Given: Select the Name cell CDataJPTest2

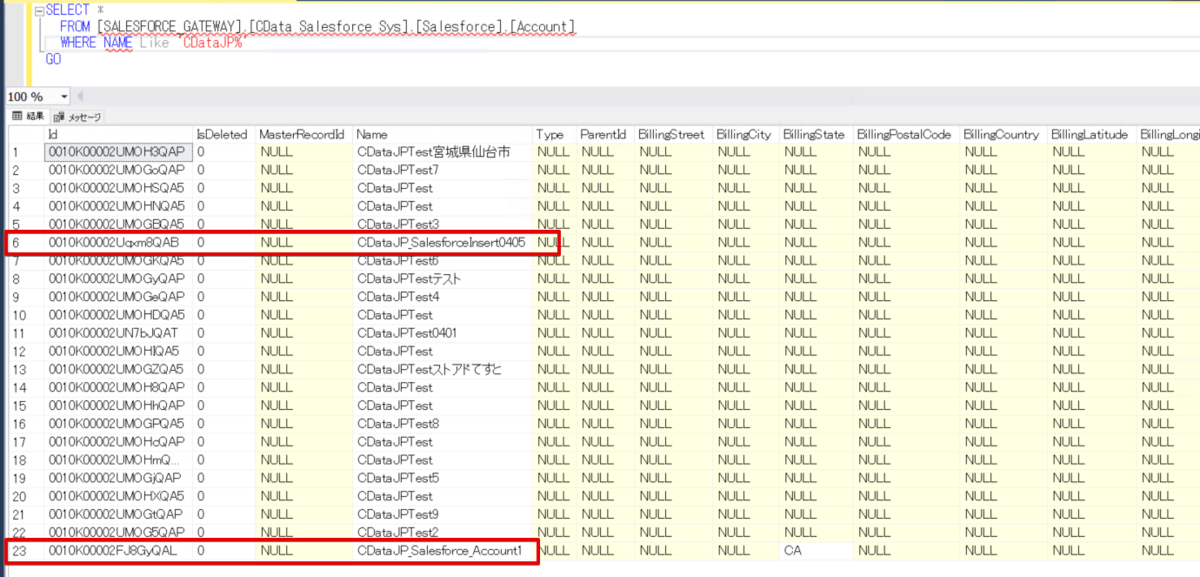Looking at the screenshot, I should (442, 532).
